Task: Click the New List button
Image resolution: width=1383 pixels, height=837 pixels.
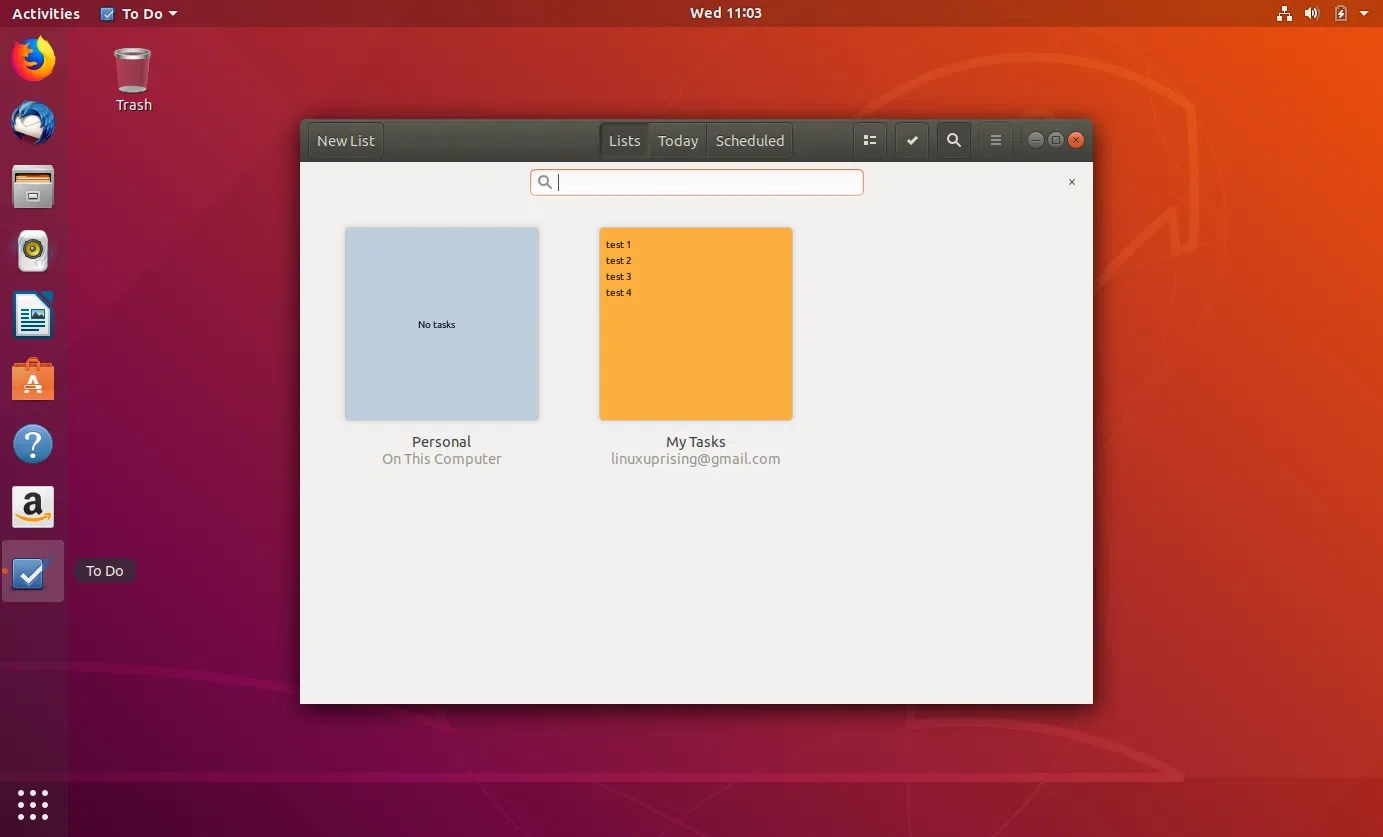Action: [x=346, y=141]
